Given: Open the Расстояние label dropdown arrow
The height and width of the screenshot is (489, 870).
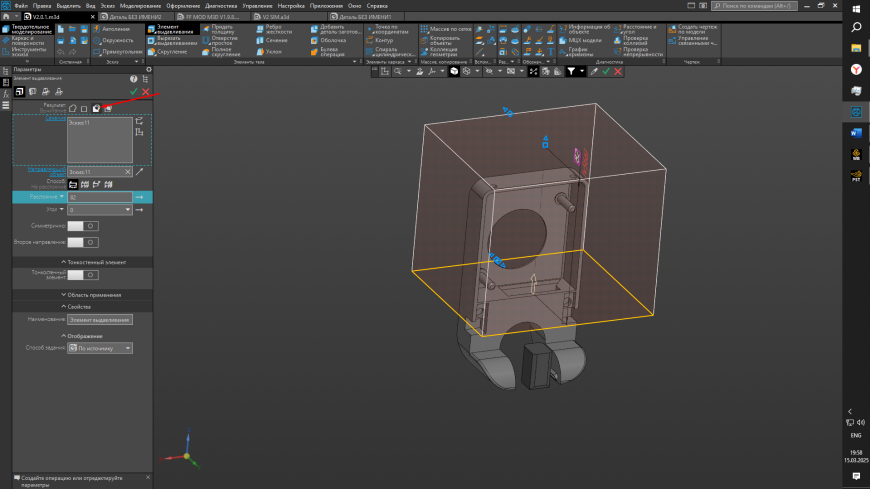Looking at the screenshot, I should pyautogui.click(x=62, y=196).
